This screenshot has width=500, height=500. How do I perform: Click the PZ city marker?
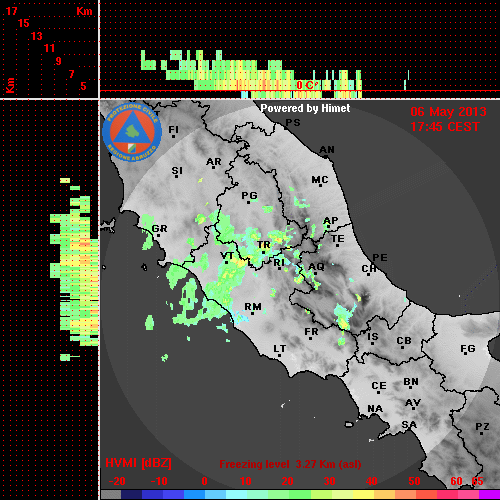tap(482, 433)
